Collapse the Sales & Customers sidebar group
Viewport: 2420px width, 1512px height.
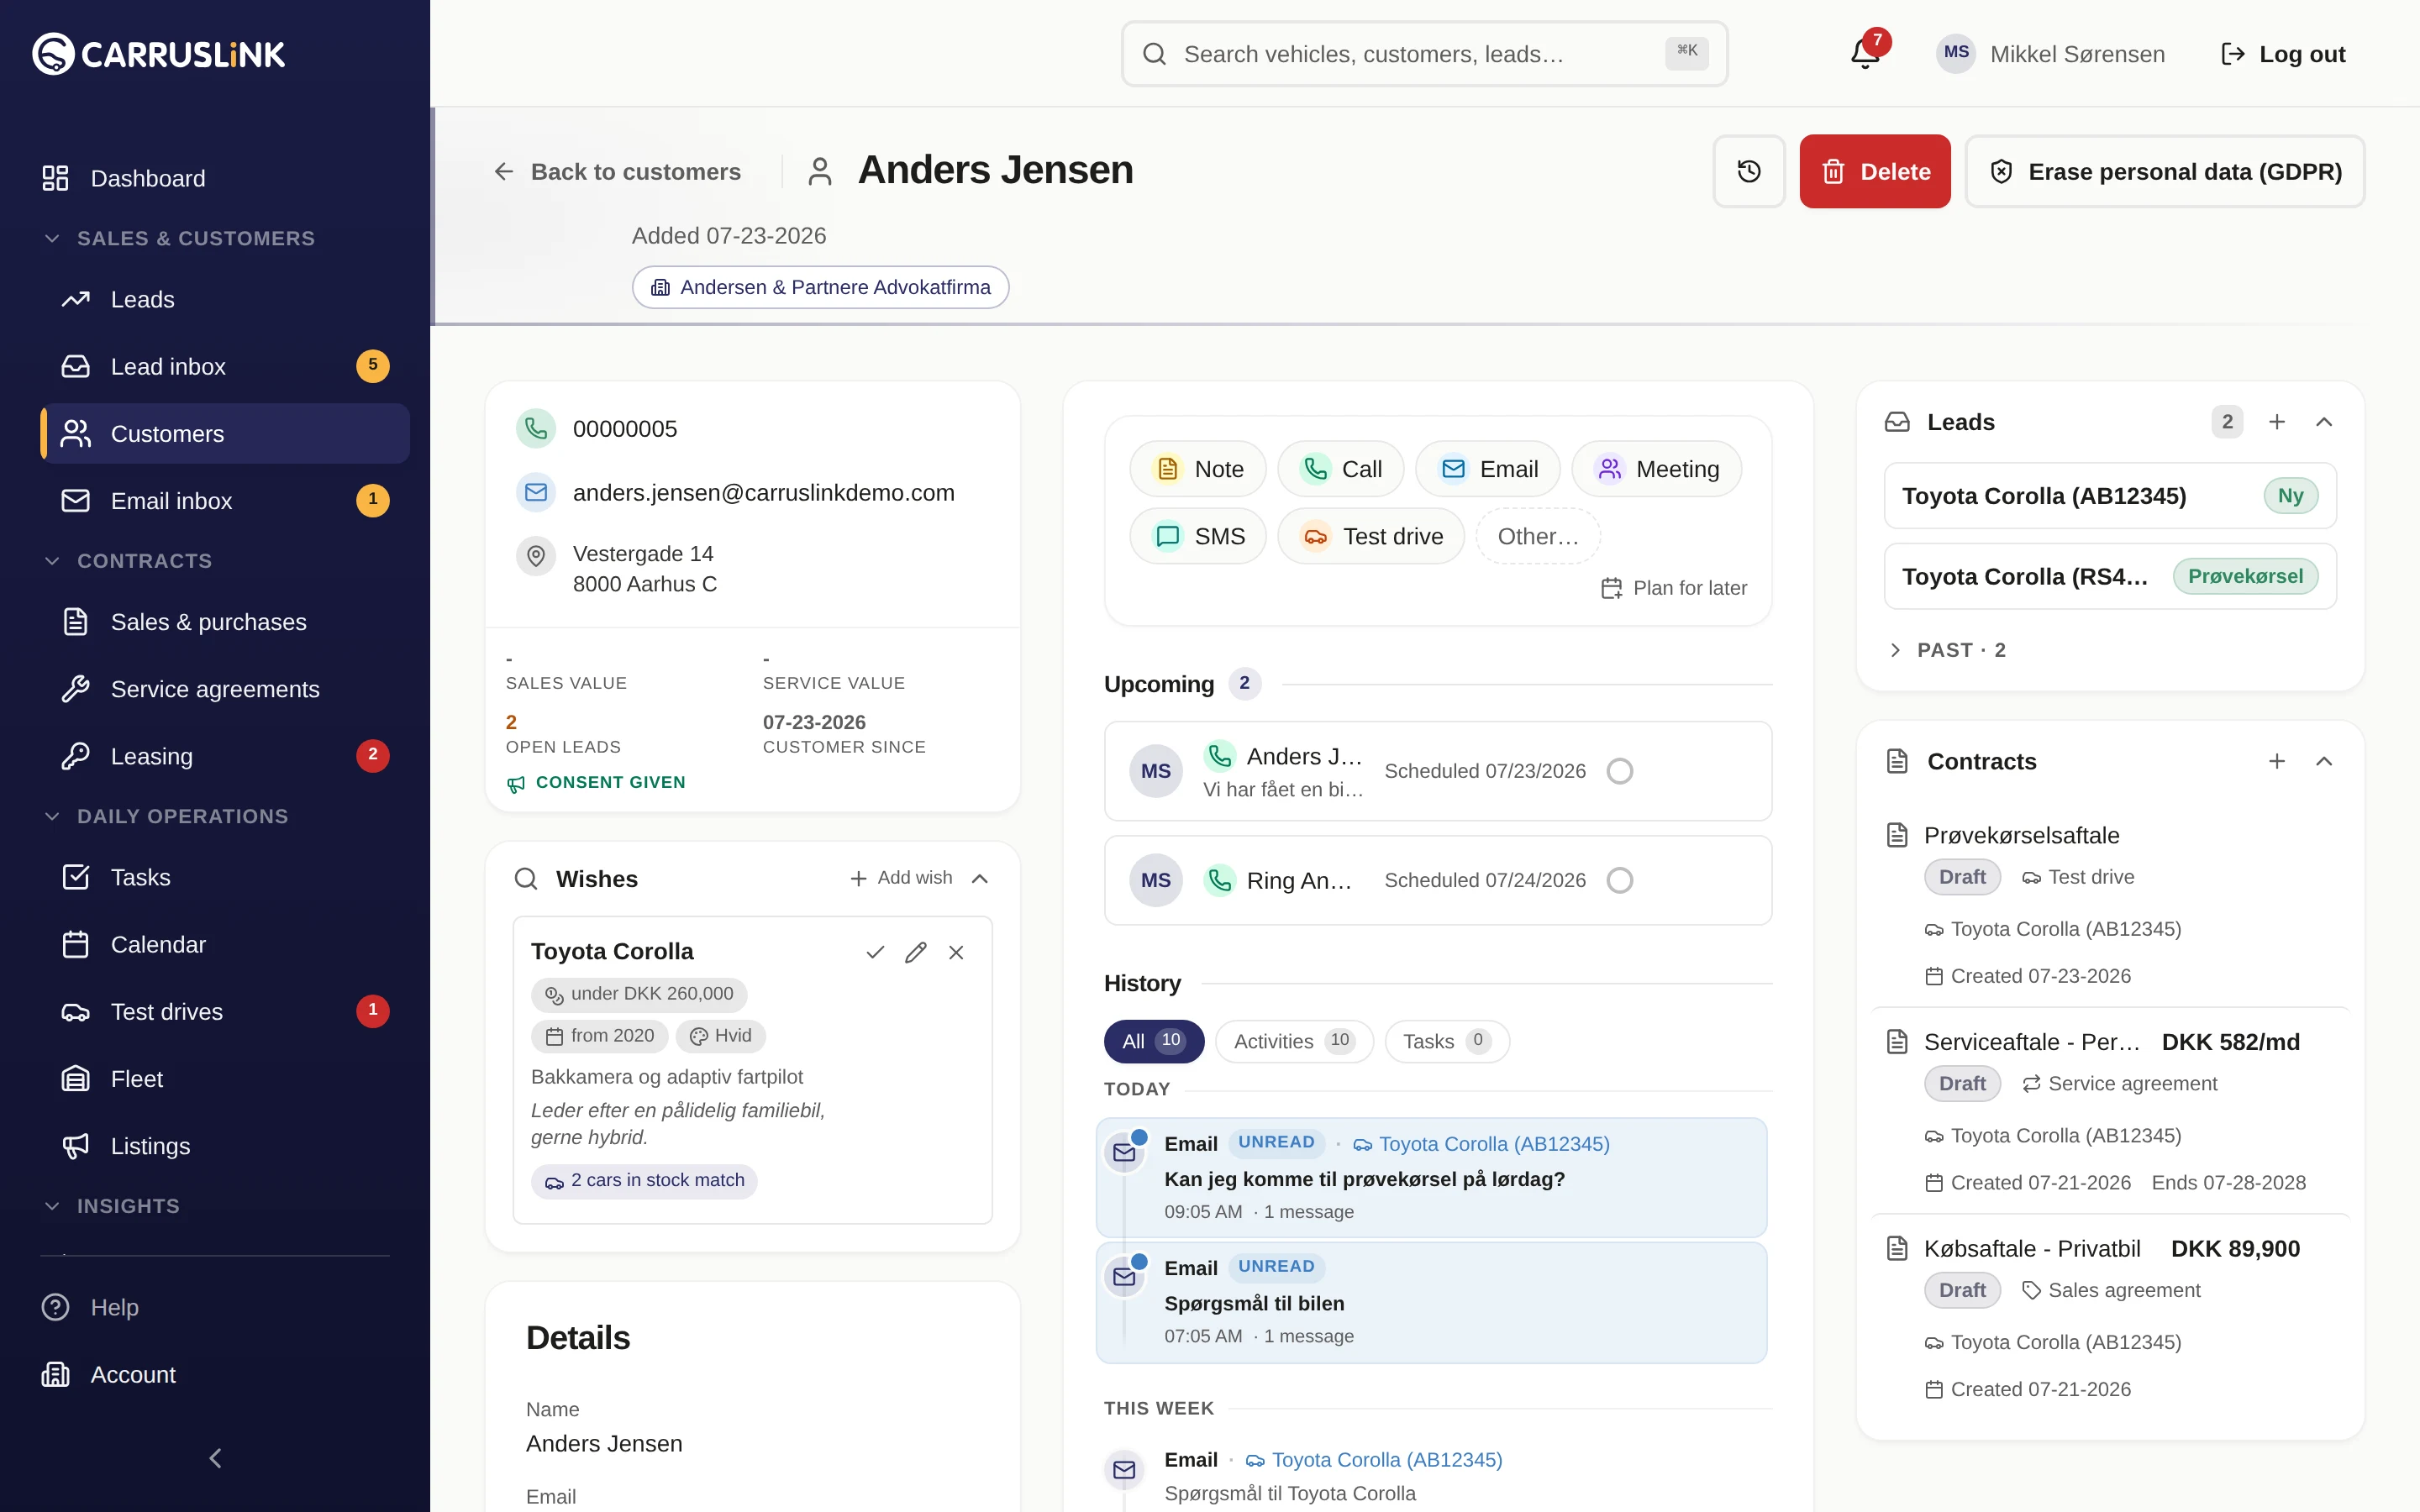[x=180, y=238]
